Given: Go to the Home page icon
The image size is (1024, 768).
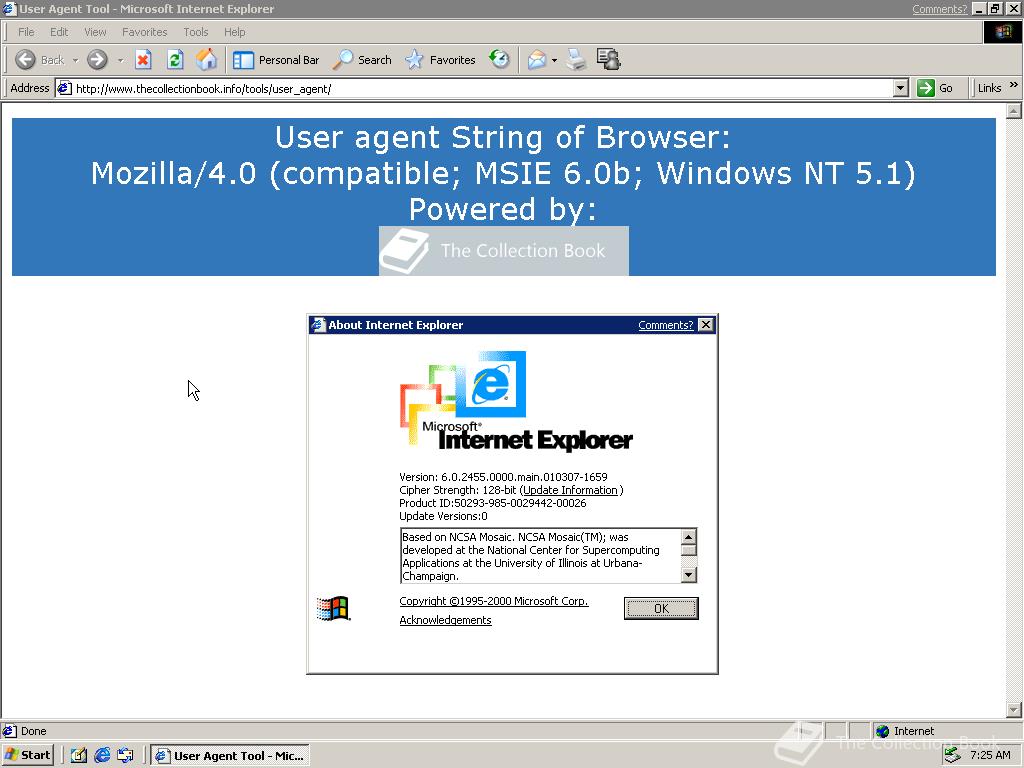Looking at the screenshot, I should pos(206,60).
